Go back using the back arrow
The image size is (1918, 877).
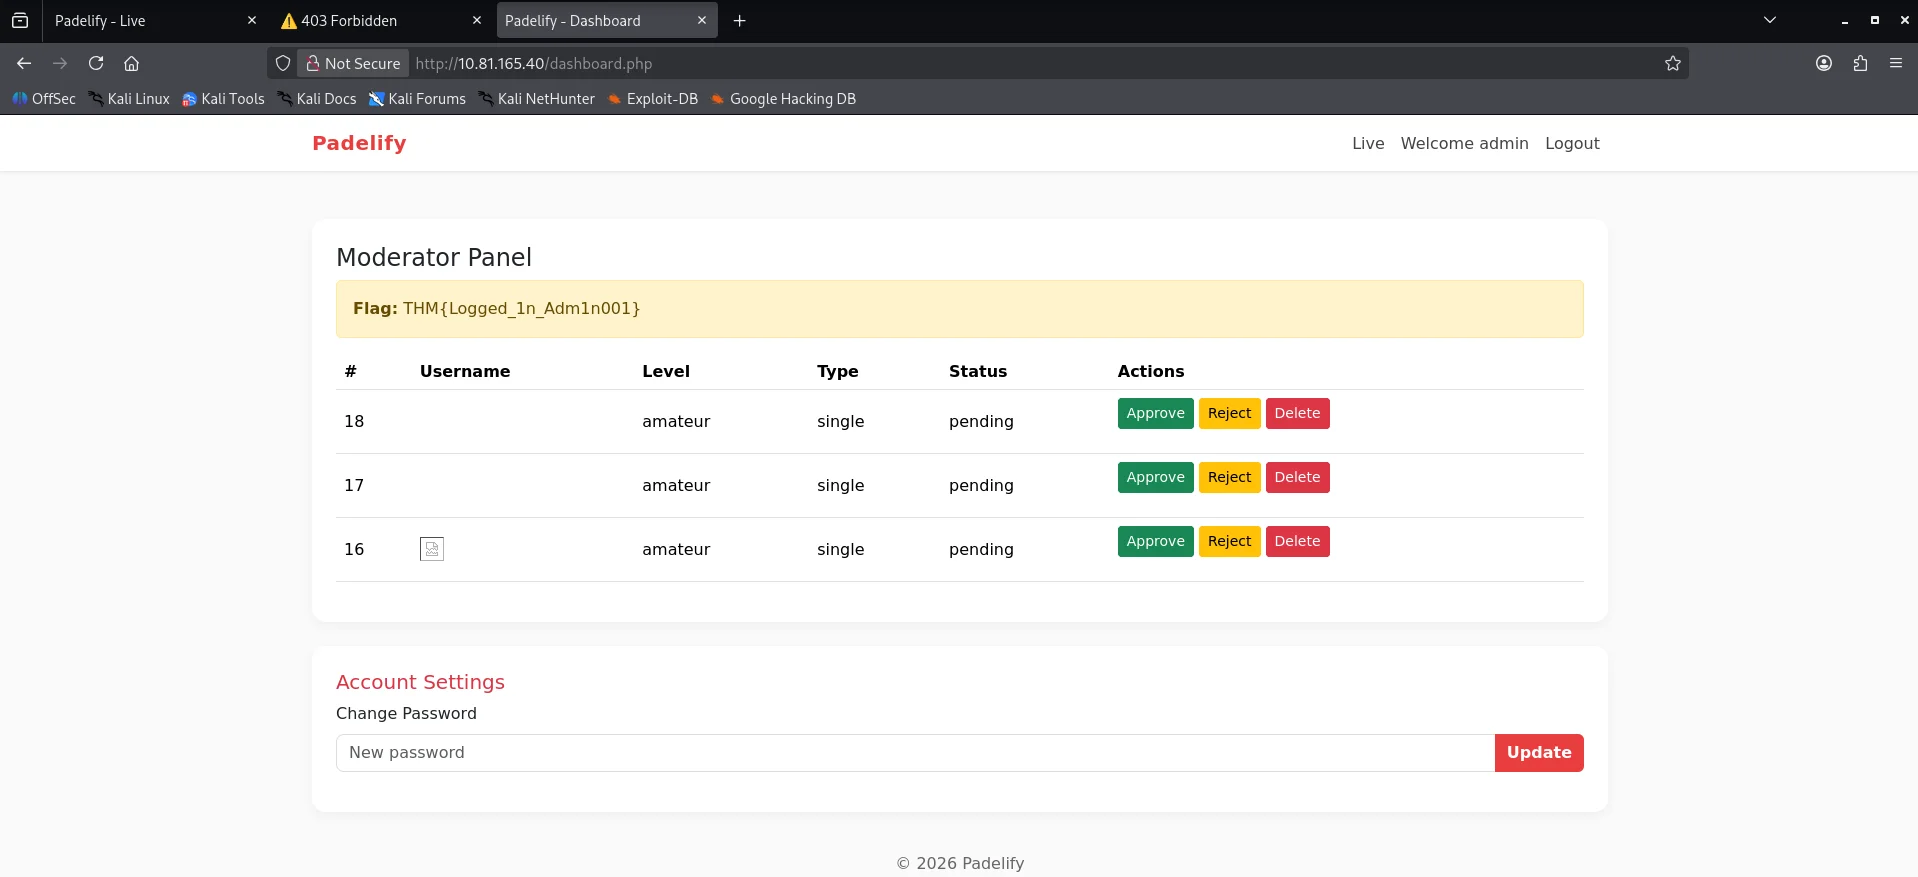(24, 63)
